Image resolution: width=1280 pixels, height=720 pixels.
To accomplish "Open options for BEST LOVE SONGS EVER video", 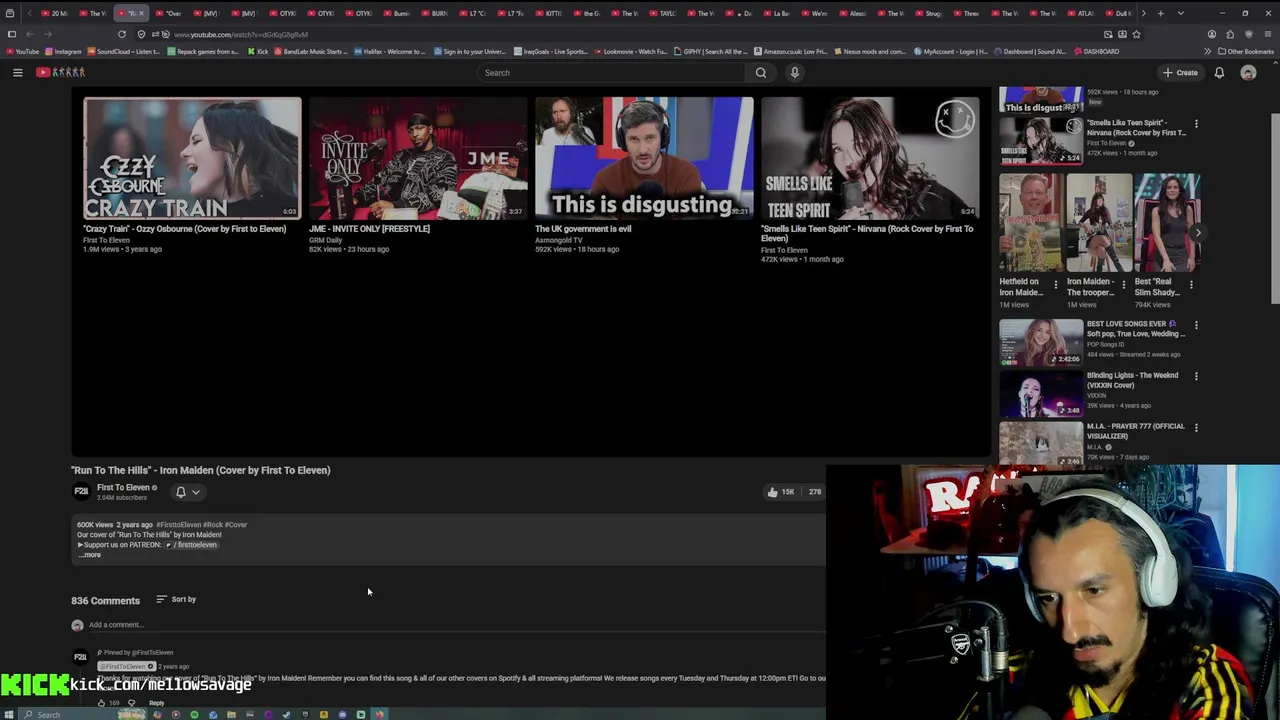I will tap(1196, 325).
